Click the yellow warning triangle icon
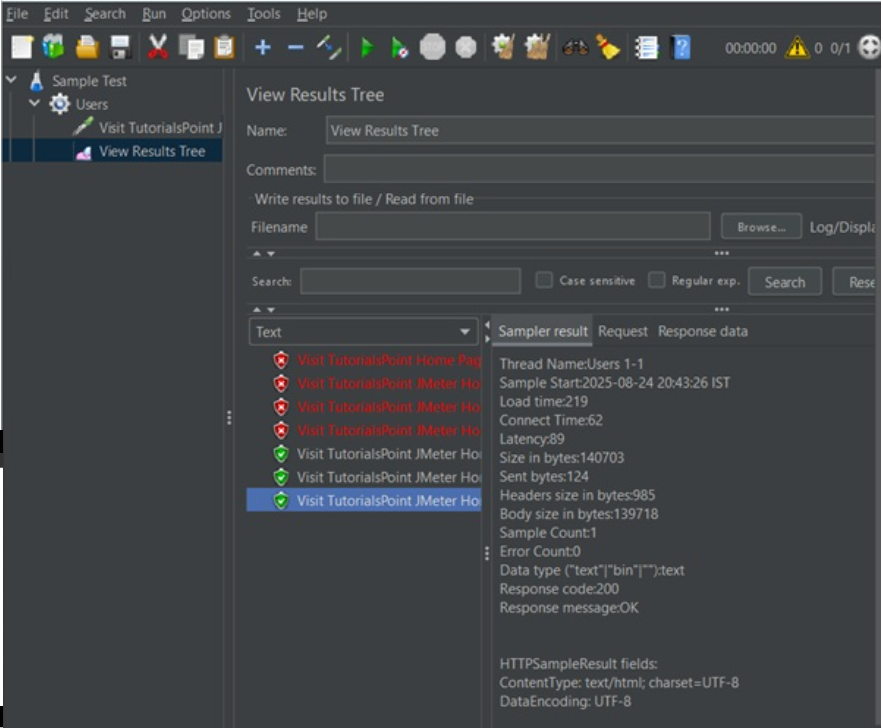Screen dimensions: 883x728 [x=797, y=47]
